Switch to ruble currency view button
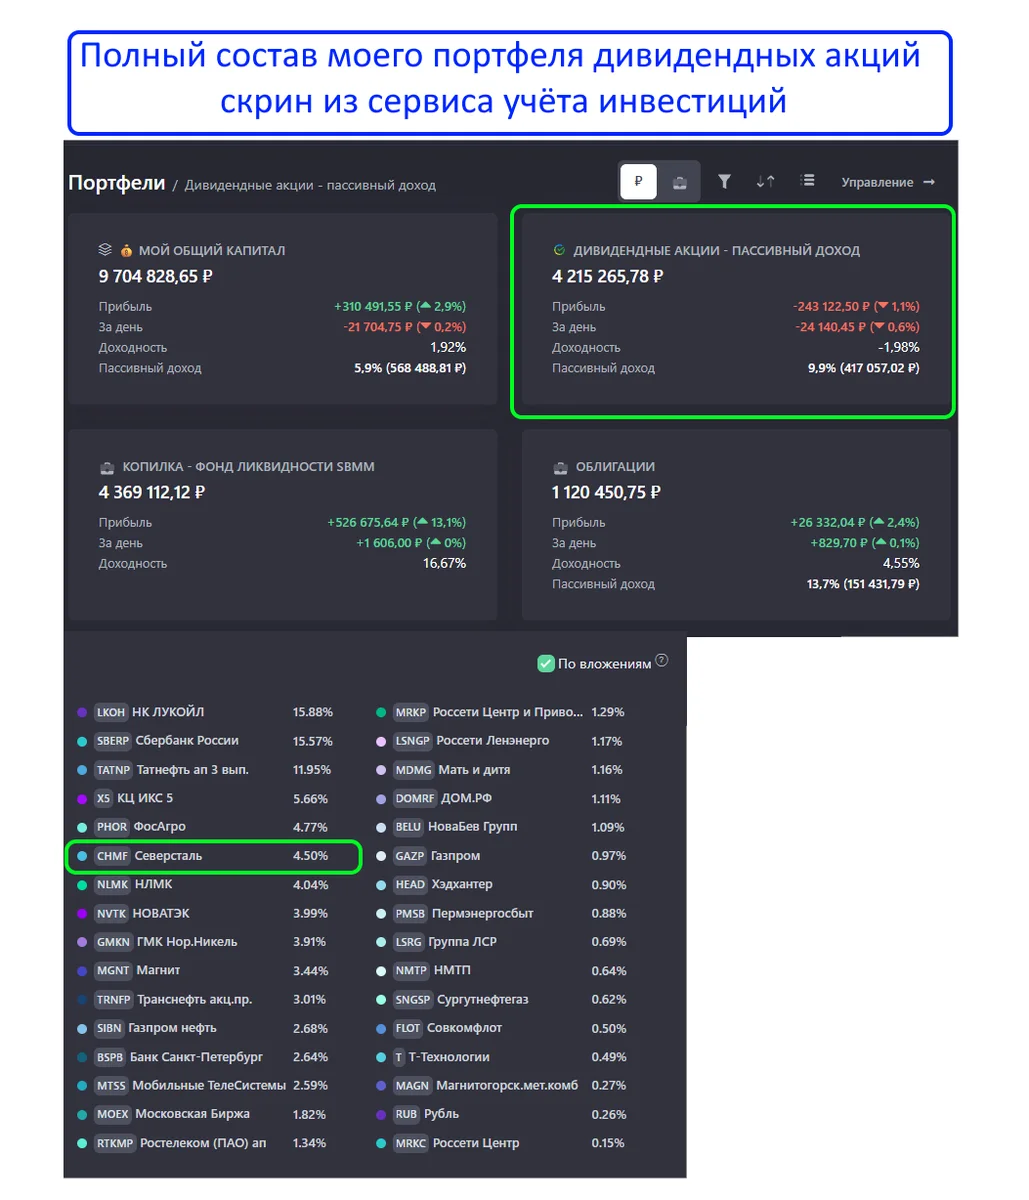Image resolution: width=1029 pixels, height=1200 pixels. pos(638,182)
